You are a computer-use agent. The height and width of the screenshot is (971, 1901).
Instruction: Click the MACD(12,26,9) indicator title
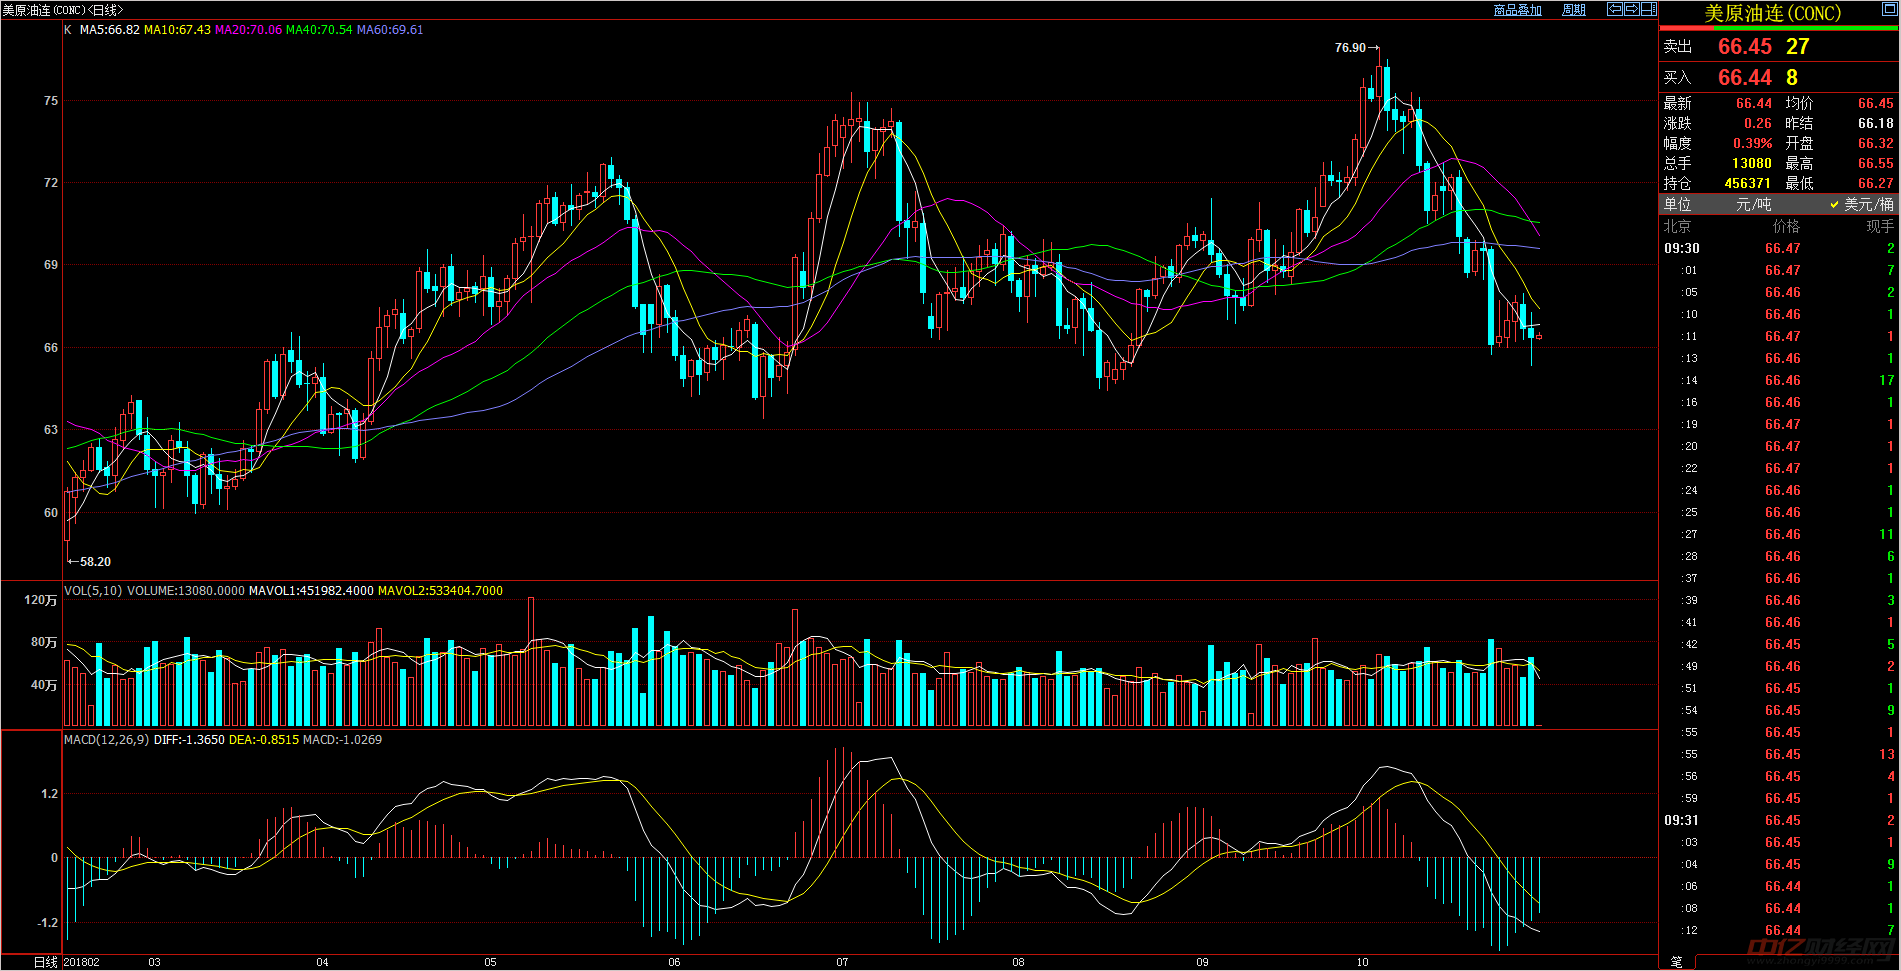pos(106,740)
